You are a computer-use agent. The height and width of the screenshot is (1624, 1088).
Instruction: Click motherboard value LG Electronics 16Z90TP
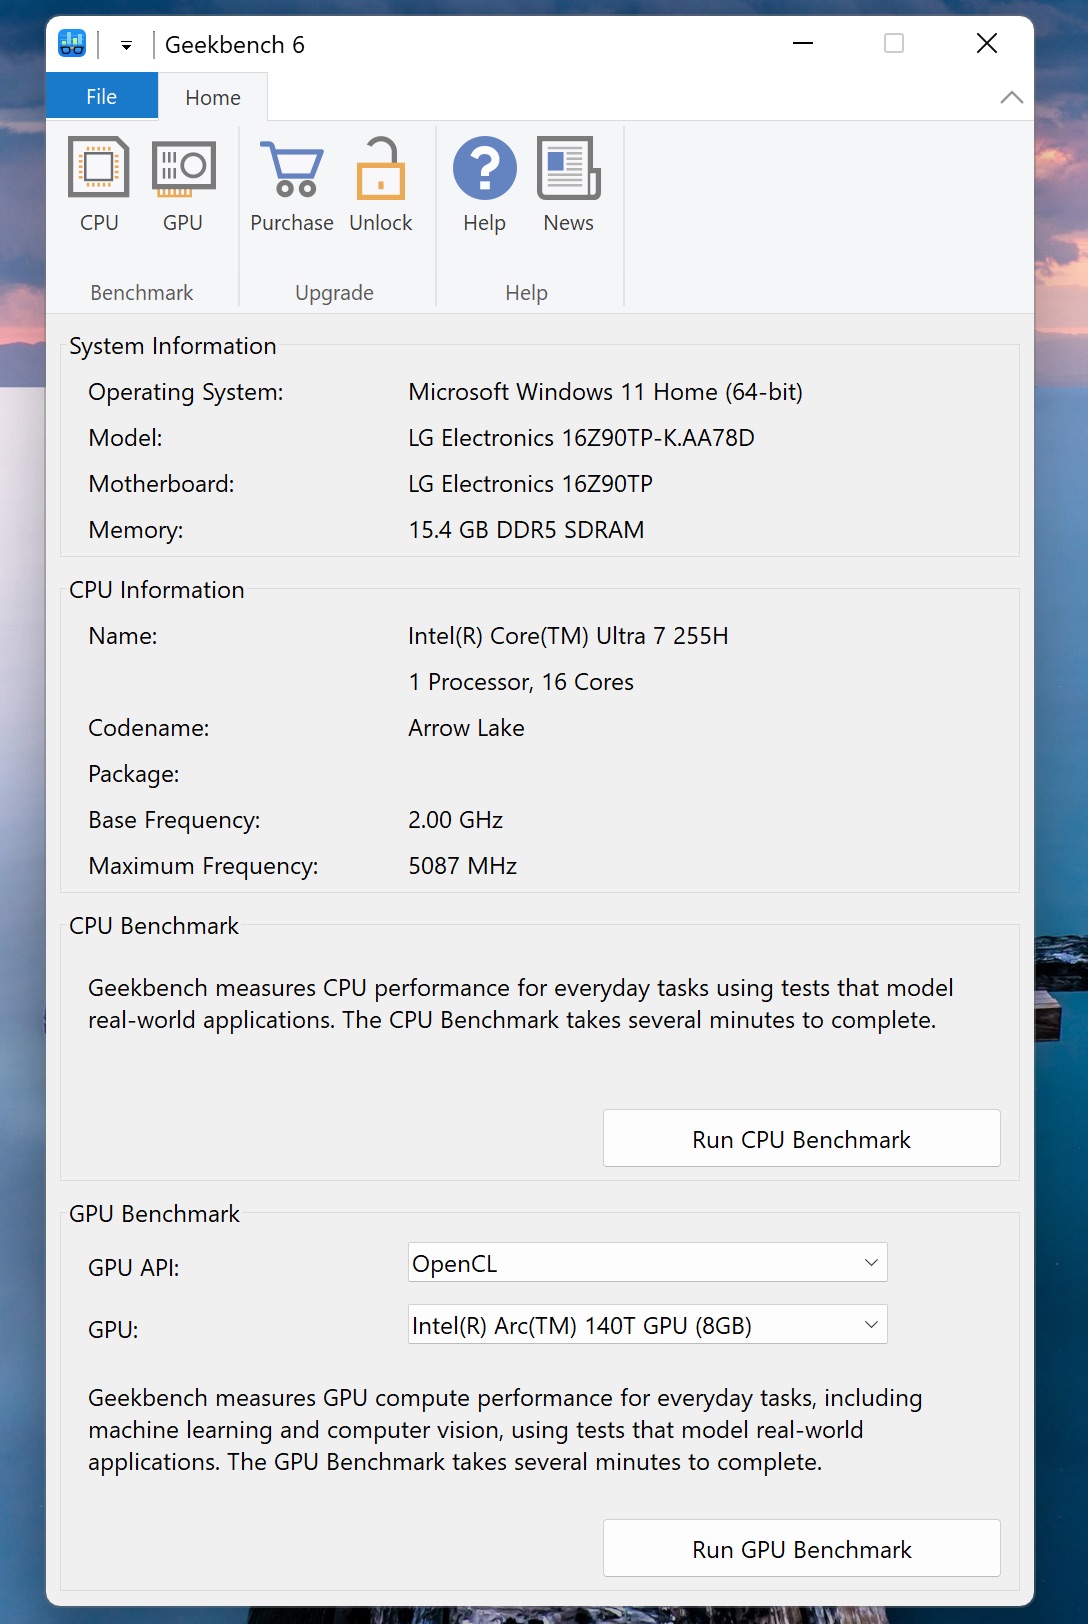pos(530,484)
